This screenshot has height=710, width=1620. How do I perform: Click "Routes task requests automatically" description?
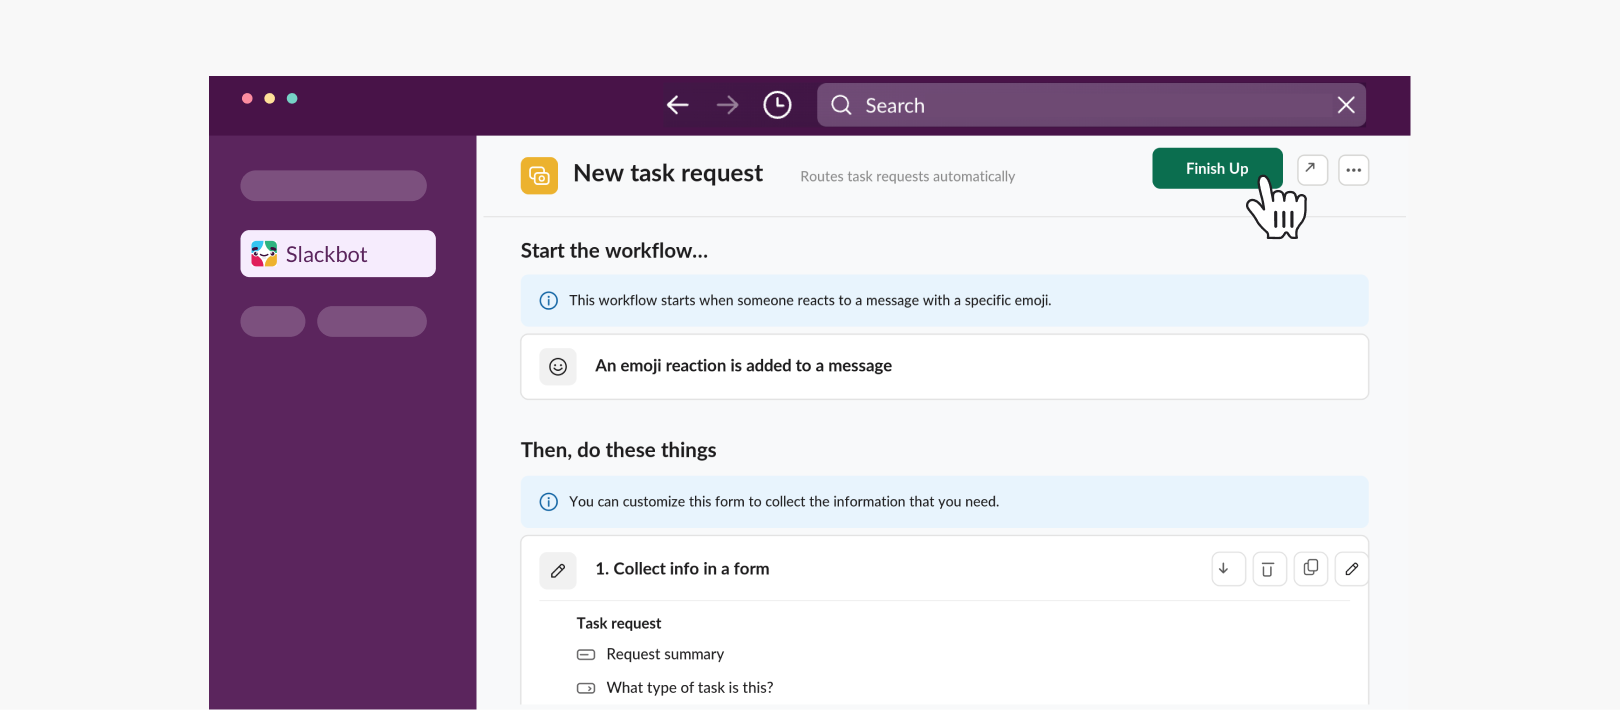click(908, 177)
